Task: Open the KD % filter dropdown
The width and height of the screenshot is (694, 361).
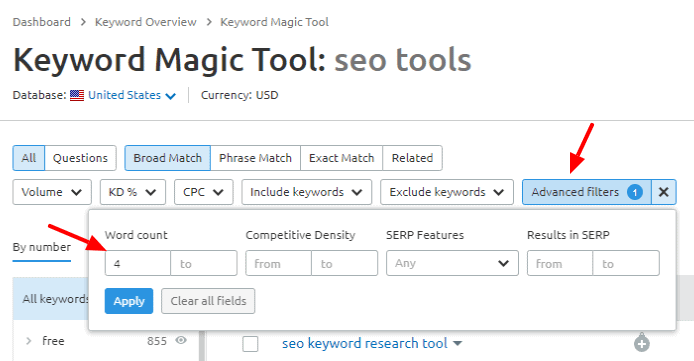Action: [x=133, y=192]
